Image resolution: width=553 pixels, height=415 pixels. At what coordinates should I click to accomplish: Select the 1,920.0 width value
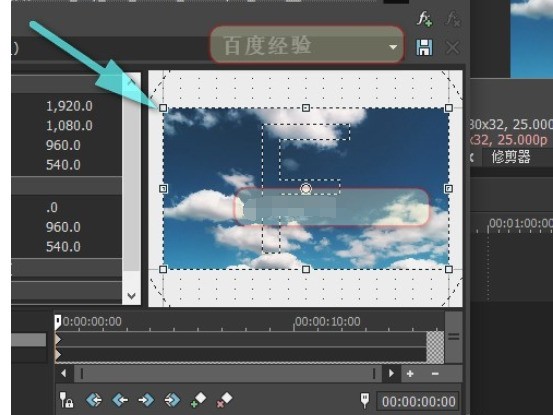[69, 106]
